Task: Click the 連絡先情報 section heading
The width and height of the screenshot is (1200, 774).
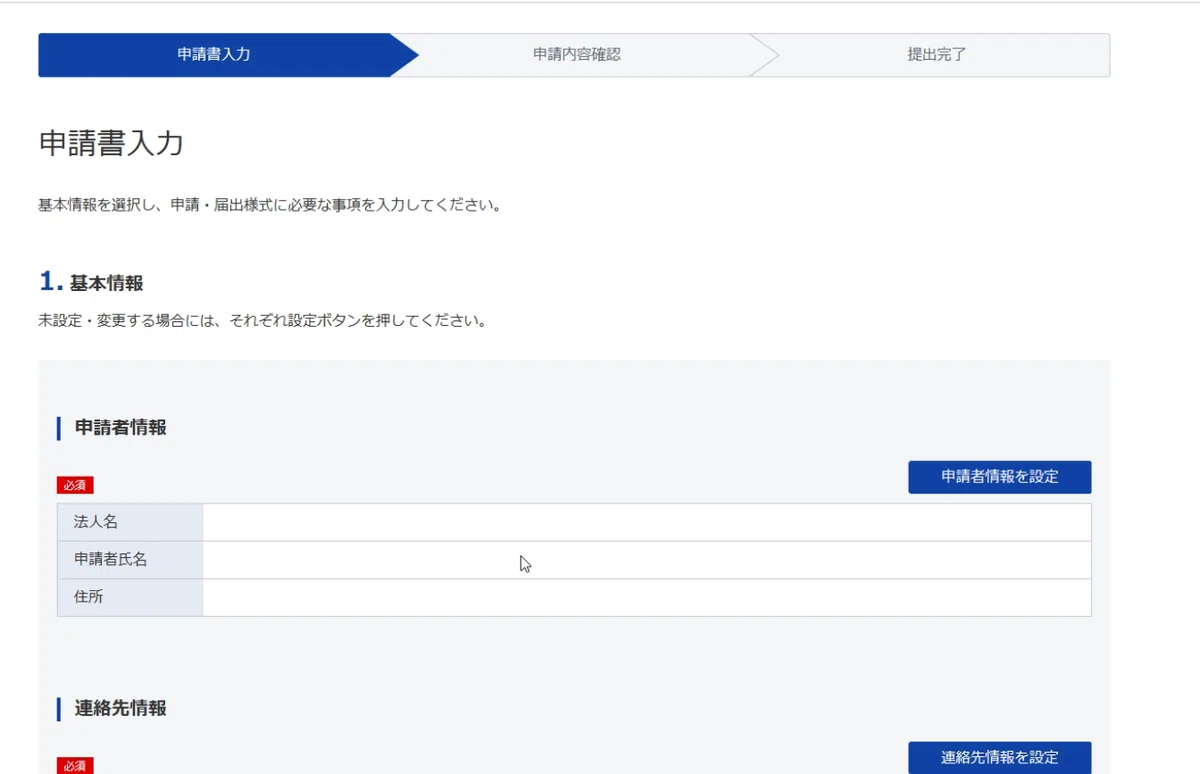Action: coord(121,709)
